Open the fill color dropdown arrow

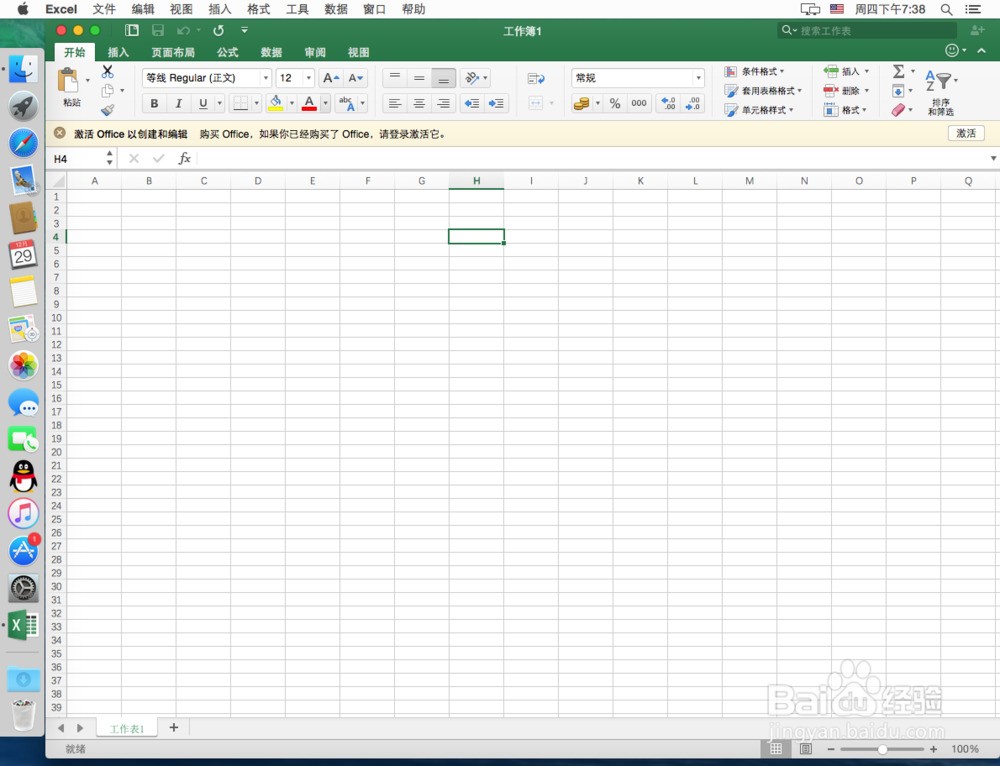coord(291,103)
